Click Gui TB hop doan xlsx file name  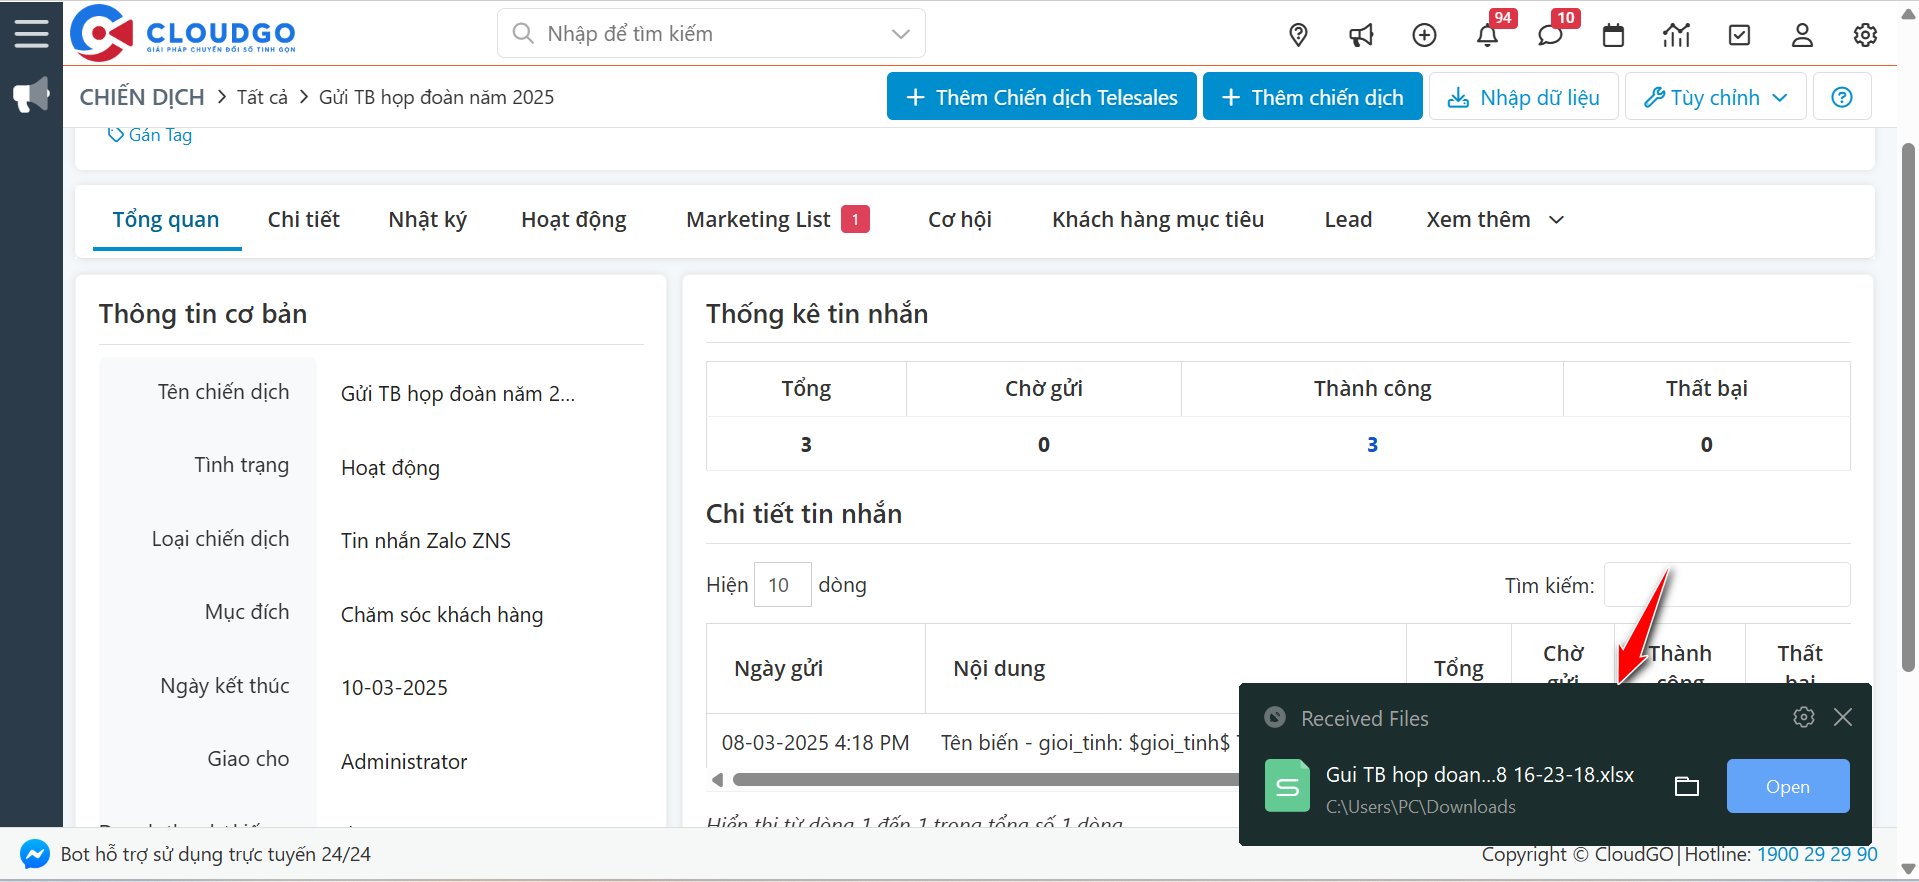point(1480,775)
